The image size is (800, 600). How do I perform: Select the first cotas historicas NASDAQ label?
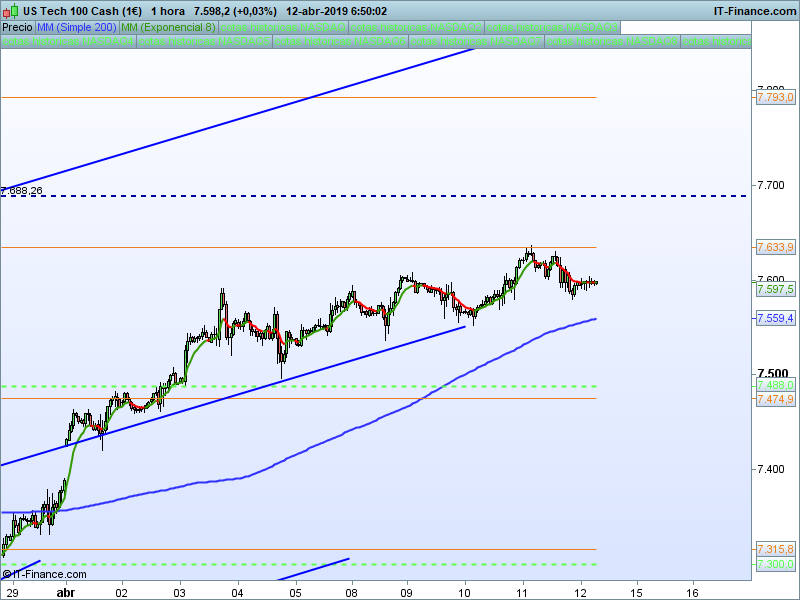pyautogui.click(x=283, y=27)
